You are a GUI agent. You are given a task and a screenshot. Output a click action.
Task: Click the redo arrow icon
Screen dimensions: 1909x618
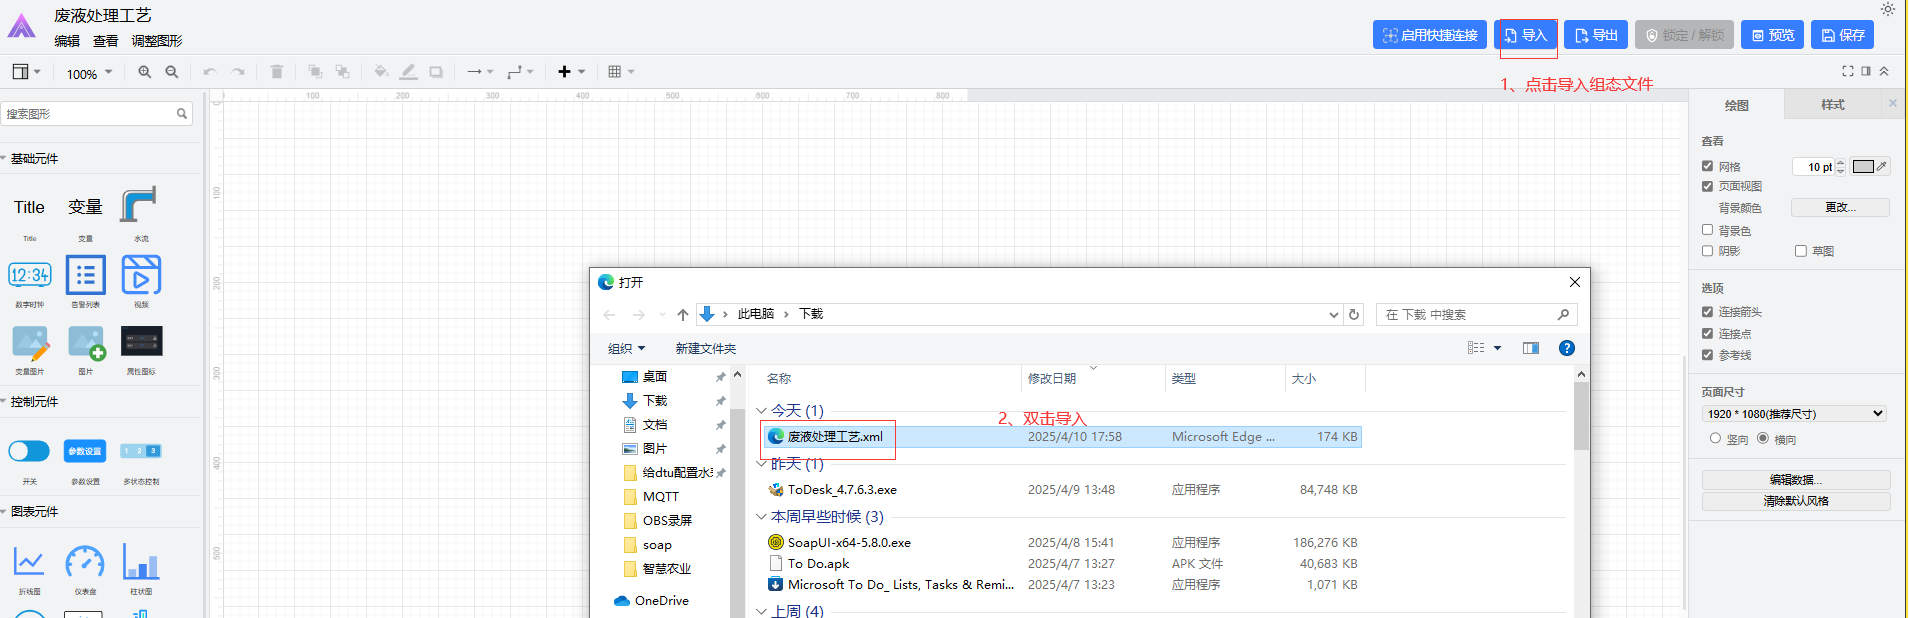(x=238, y=72)
